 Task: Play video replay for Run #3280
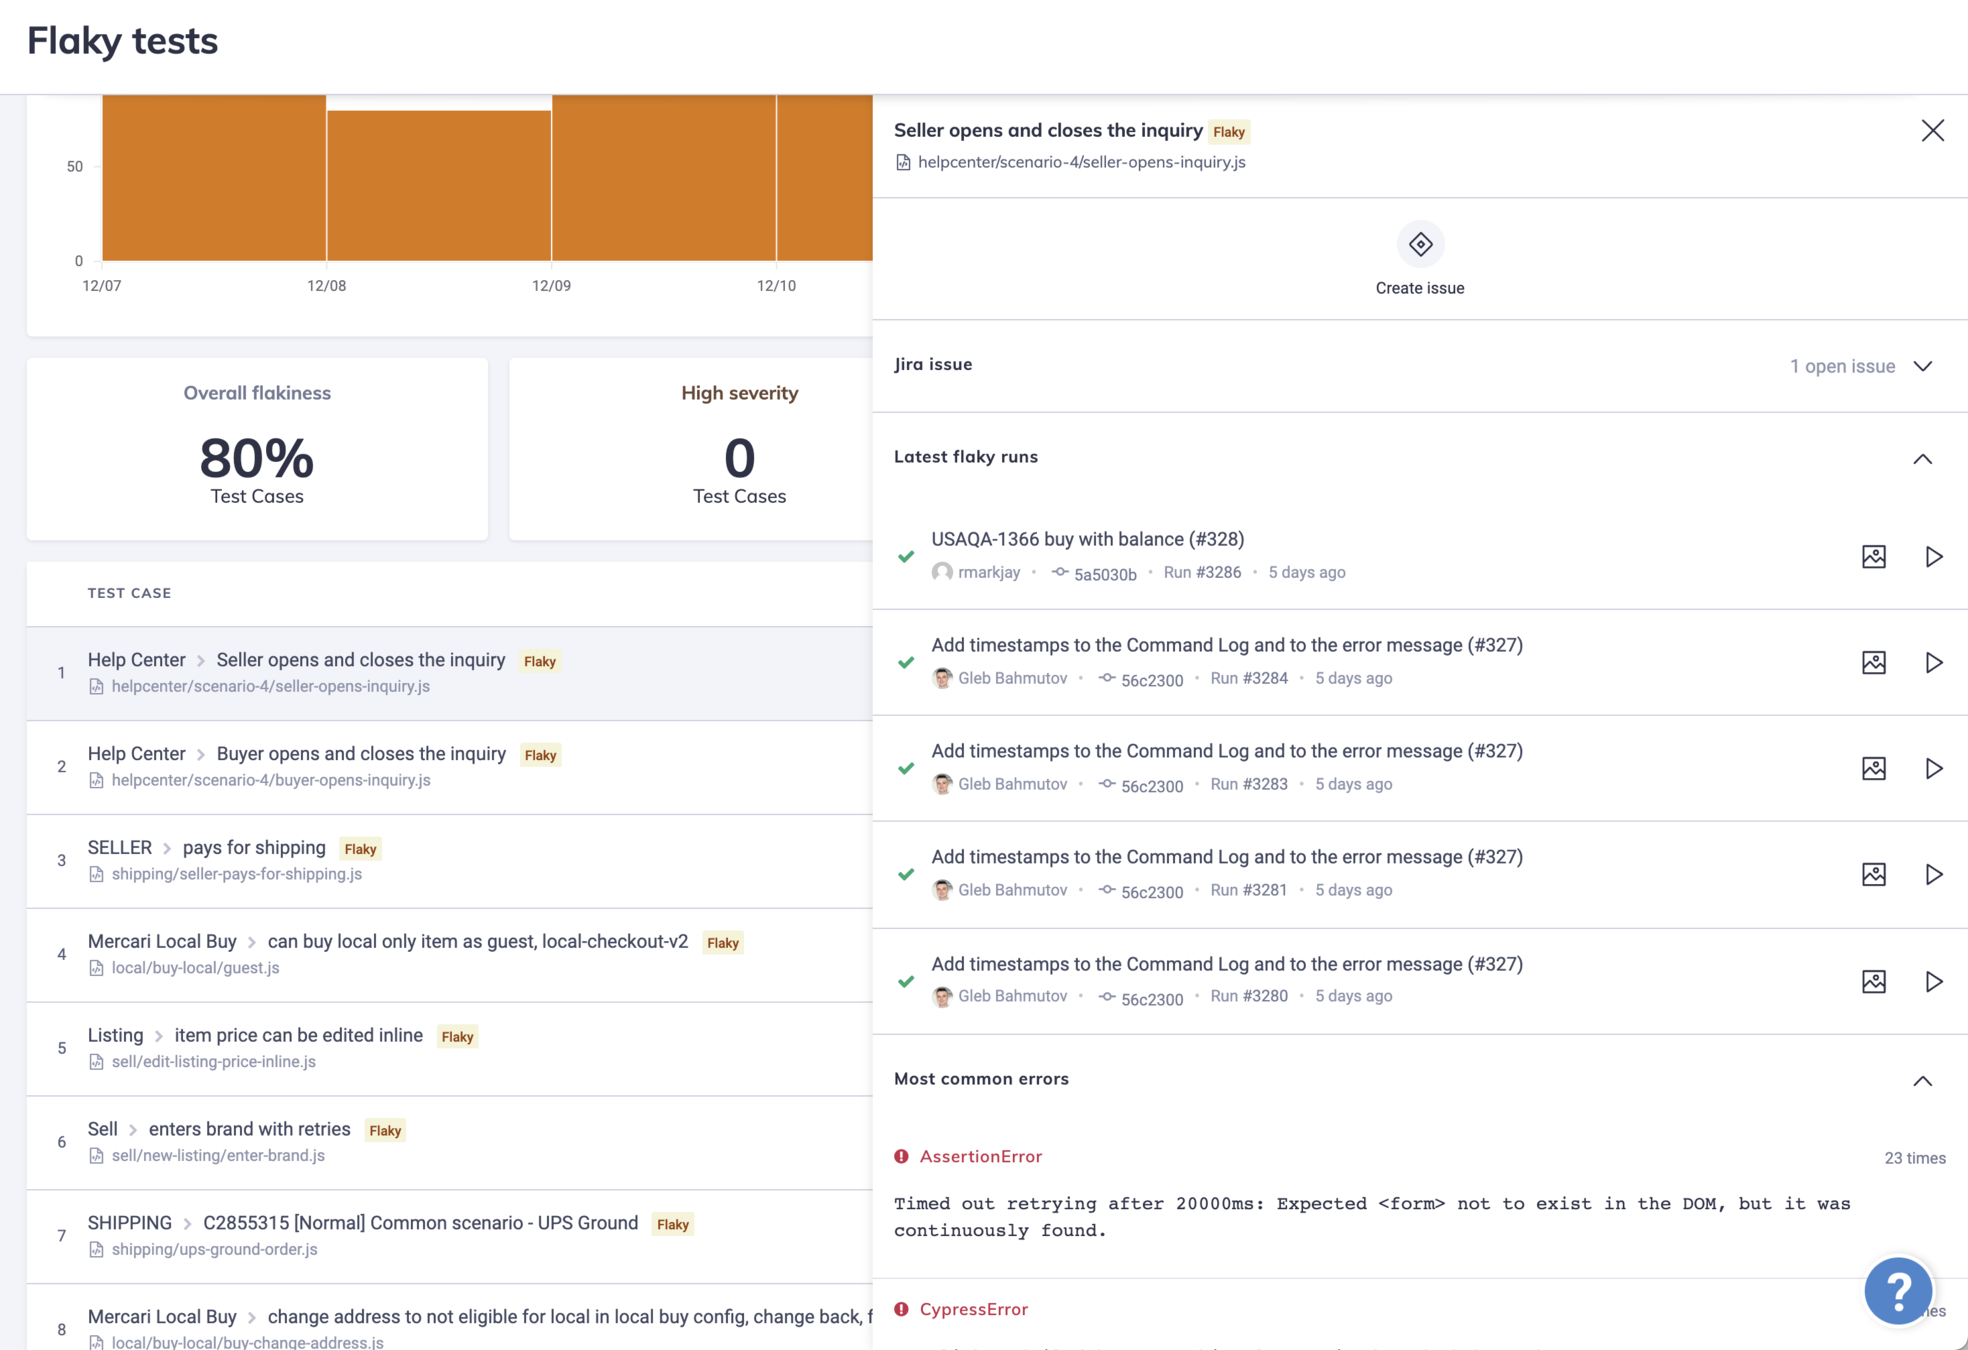point(1933,982)
